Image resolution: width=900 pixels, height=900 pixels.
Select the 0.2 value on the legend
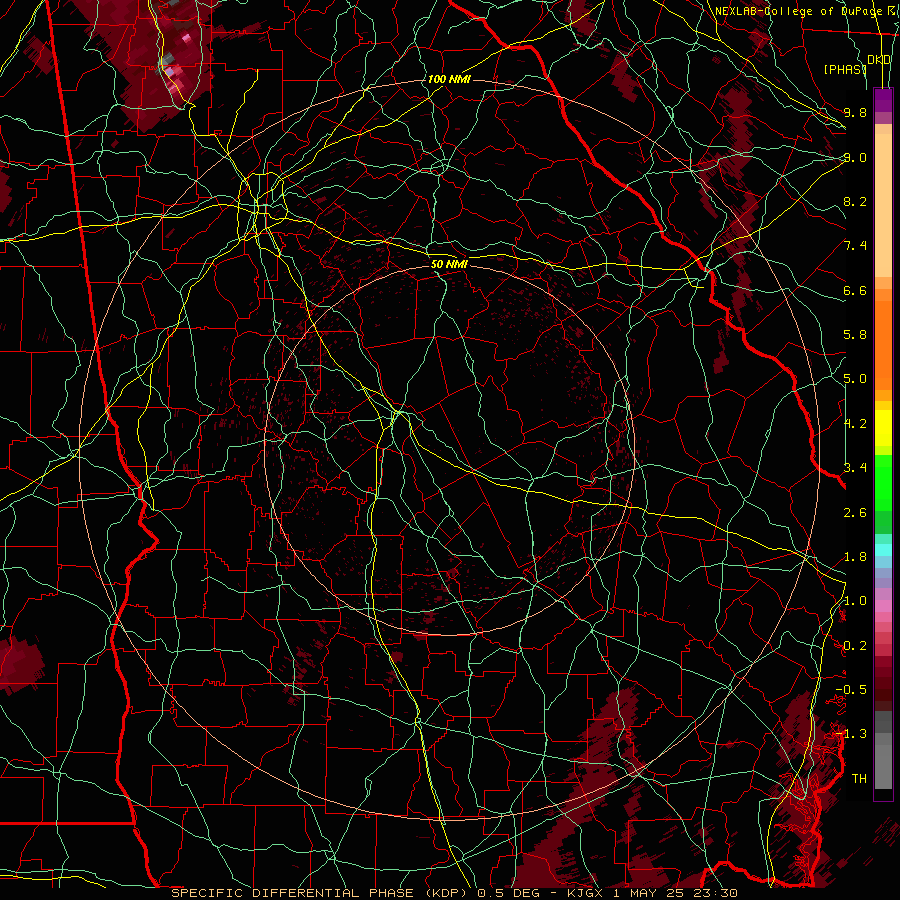(x=855, y=646)
